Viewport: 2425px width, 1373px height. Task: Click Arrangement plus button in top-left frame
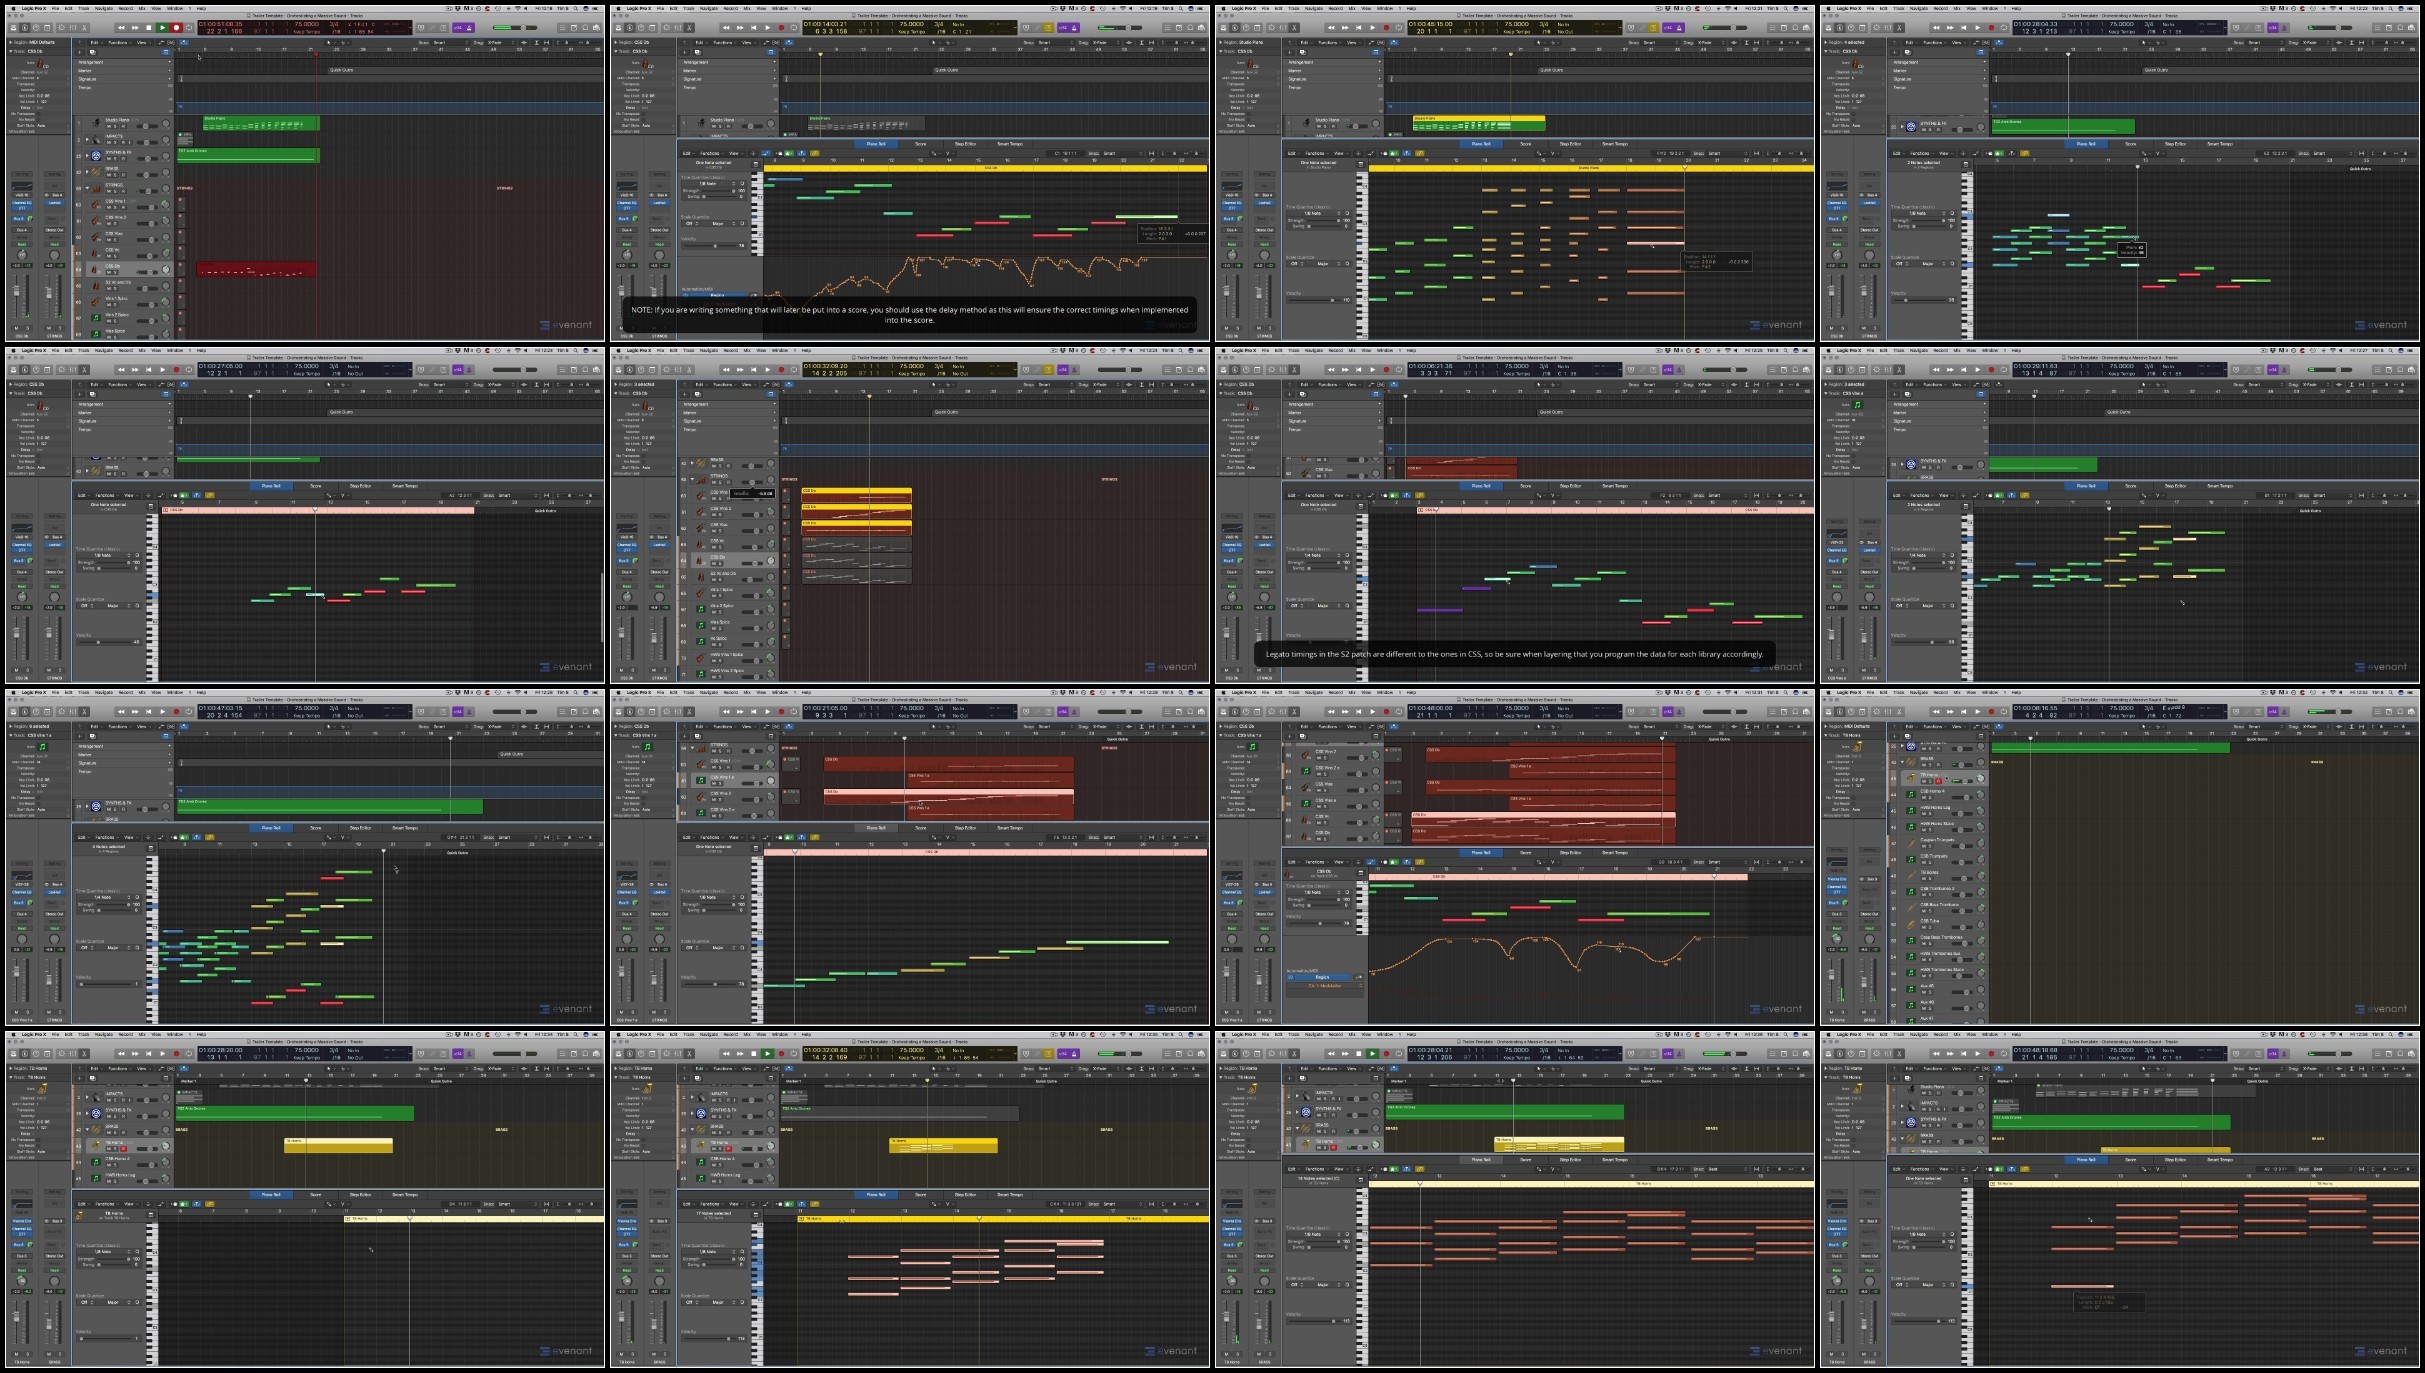pyautogui.click(x=170, y=62)
